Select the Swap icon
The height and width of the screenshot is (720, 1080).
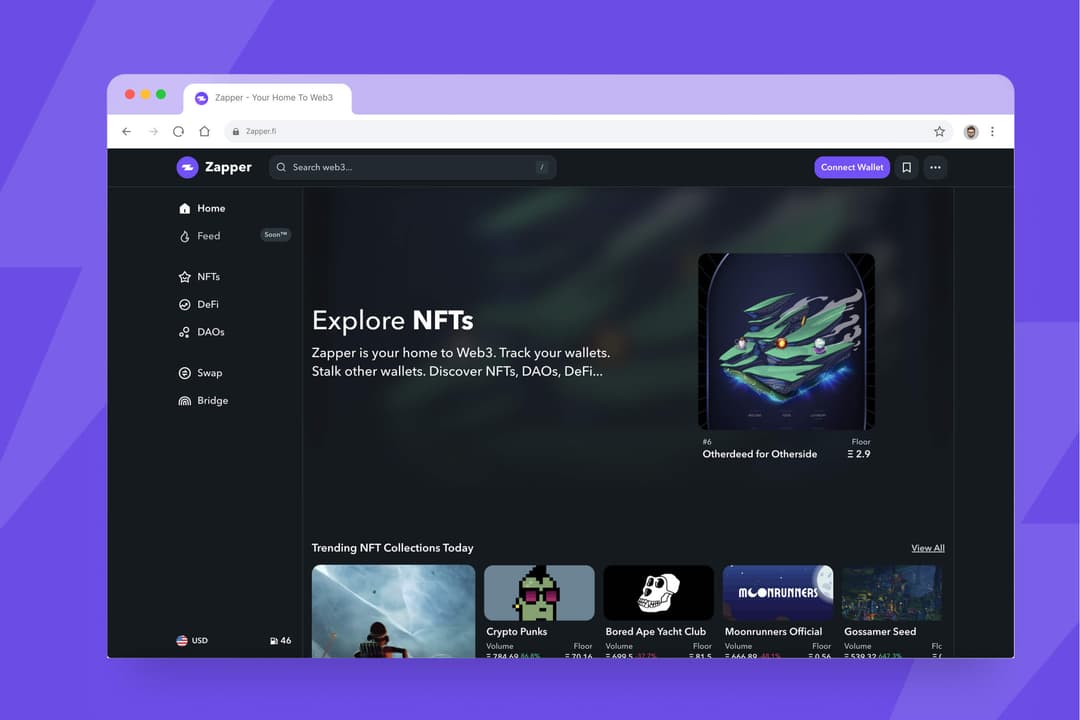click(x=186, y=372)
